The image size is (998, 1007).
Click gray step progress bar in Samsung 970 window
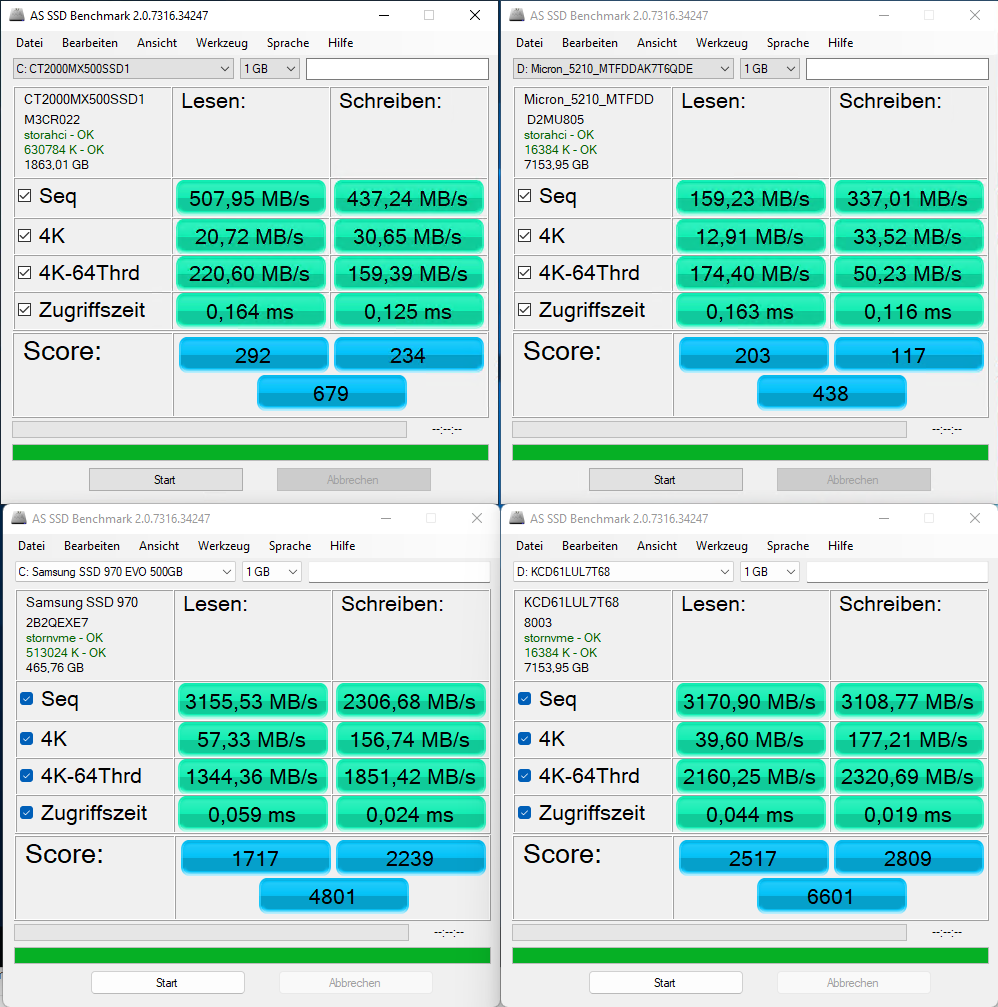tap(211, 933)
